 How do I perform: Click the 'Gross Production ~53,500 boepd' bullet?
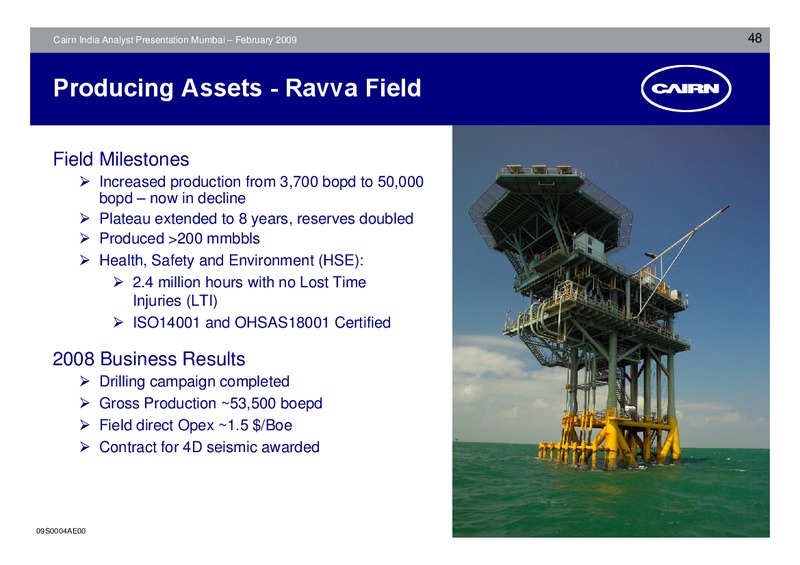tap(211, 404)
